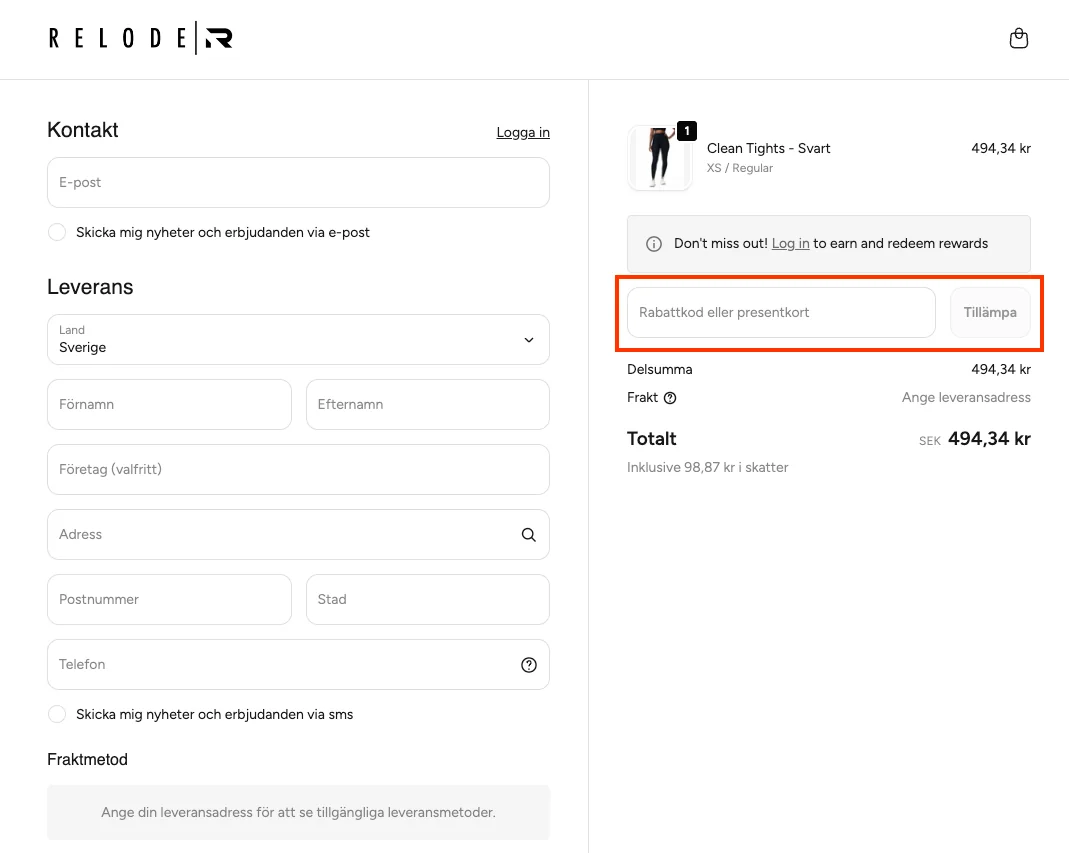Click the Postnummer input field
Viewport: 1069px width, 853px height.
point(169,600)
